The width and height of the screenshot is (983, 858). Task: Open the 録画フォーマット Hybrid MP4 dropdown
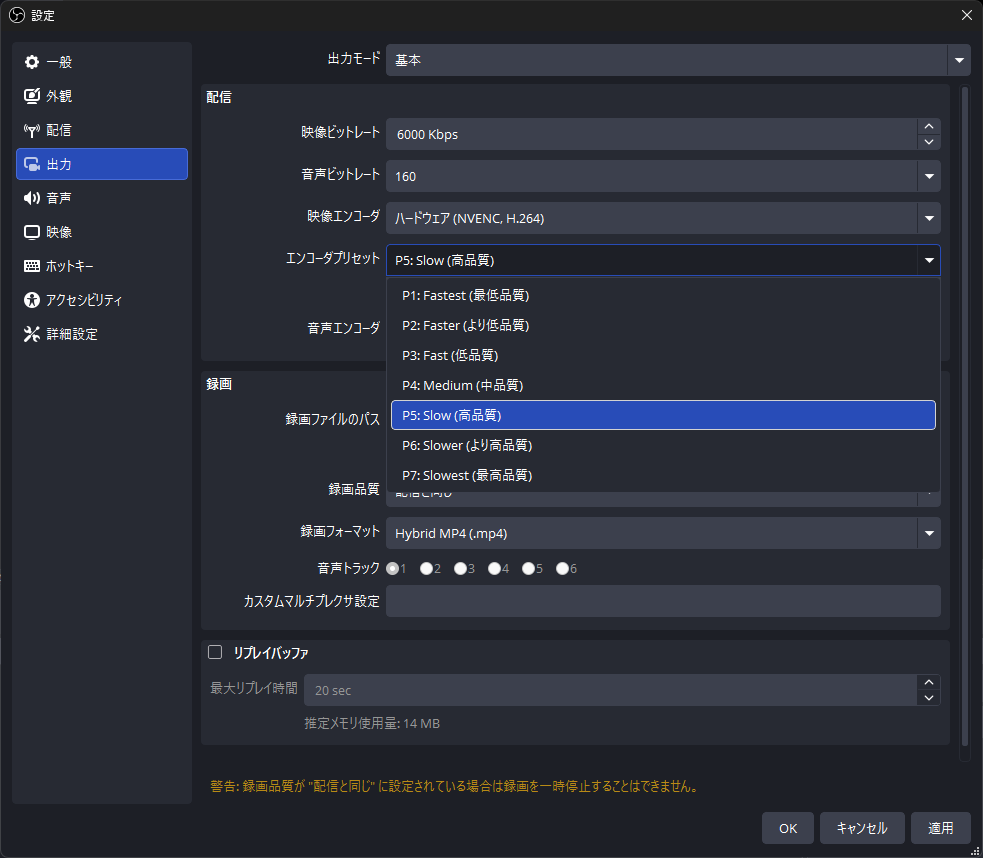pos(663,533)
